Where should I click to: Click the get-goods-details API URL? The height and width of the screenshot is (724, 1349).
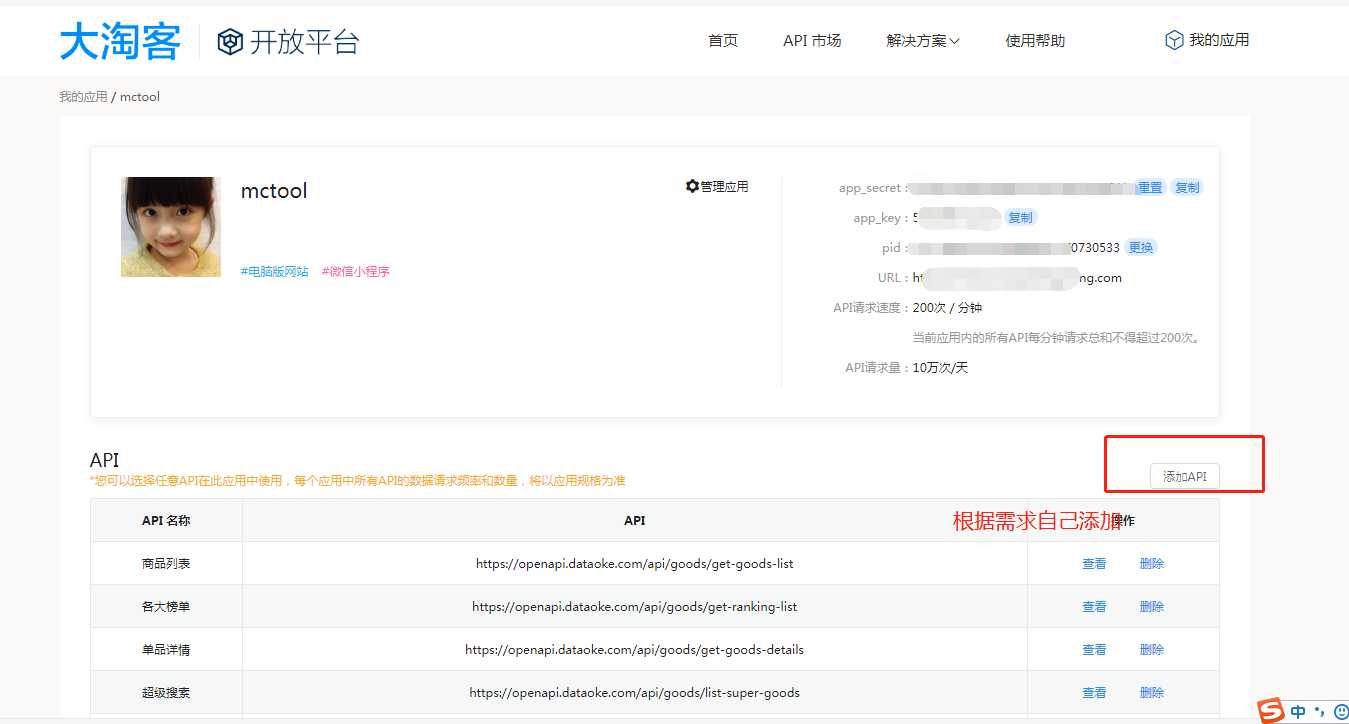coord(635,650)
